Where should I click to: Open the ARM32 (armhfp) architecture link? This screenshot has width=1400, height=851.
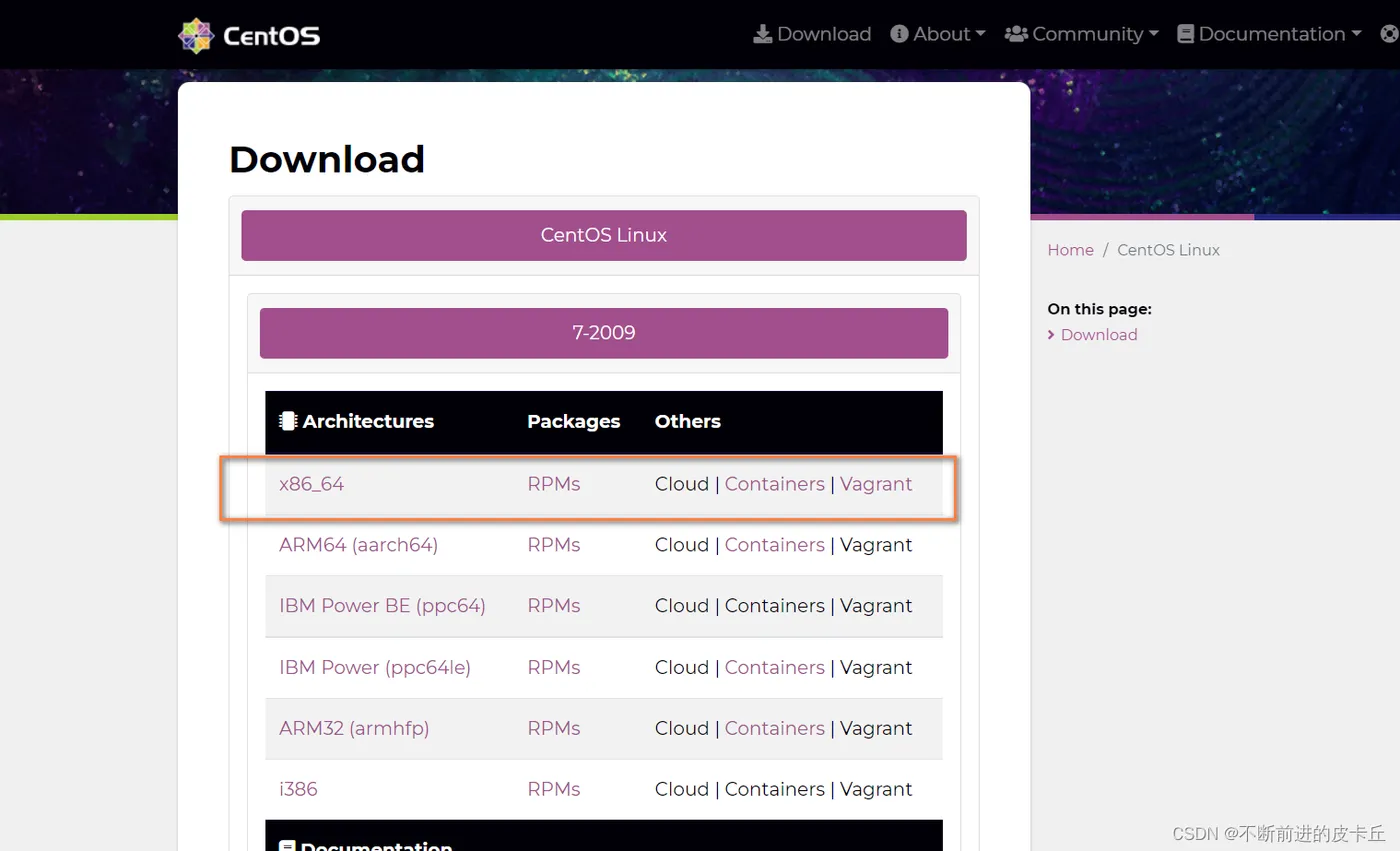354,728
